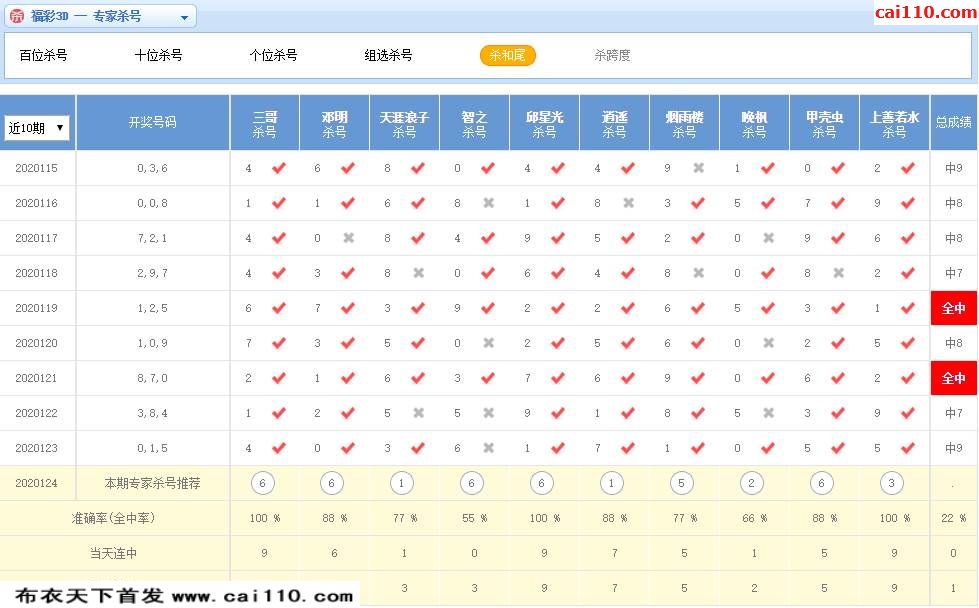The image size is (979, 608).
Task: Switch to 个位杀号 tab
Action: 273,56
